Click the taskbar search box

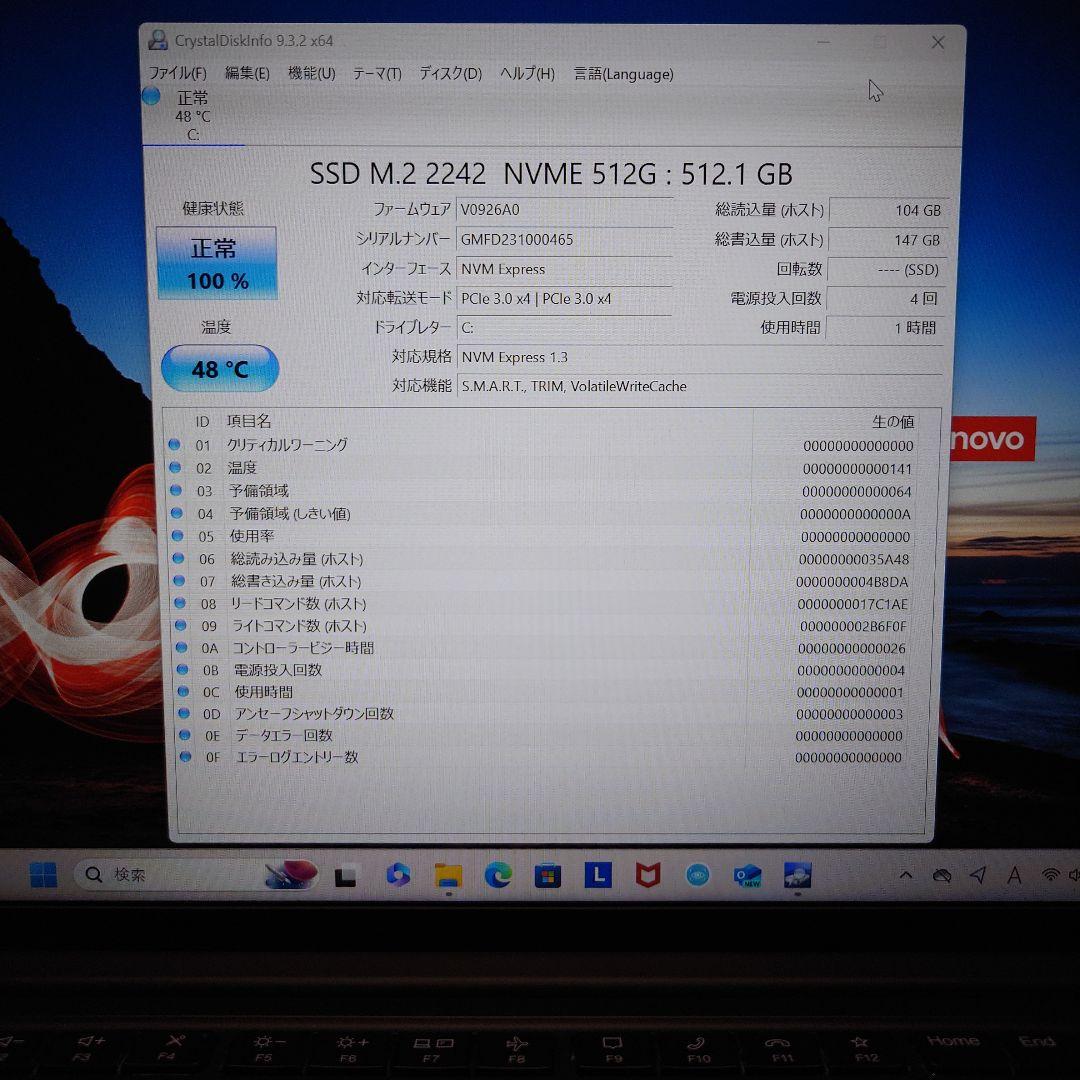point(170,876)
